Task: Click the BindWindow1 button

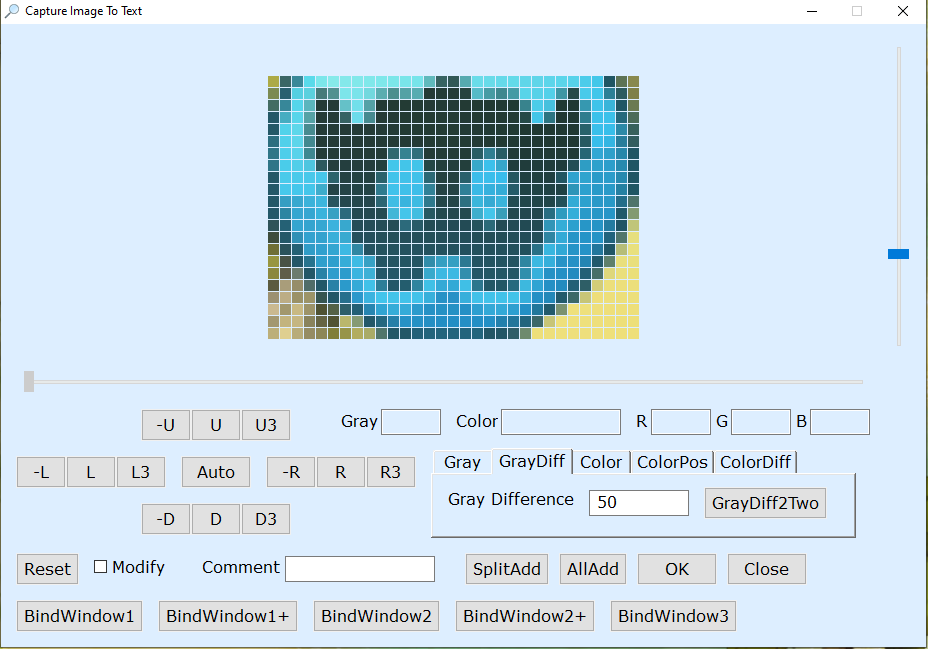Action: coord(79,616)
